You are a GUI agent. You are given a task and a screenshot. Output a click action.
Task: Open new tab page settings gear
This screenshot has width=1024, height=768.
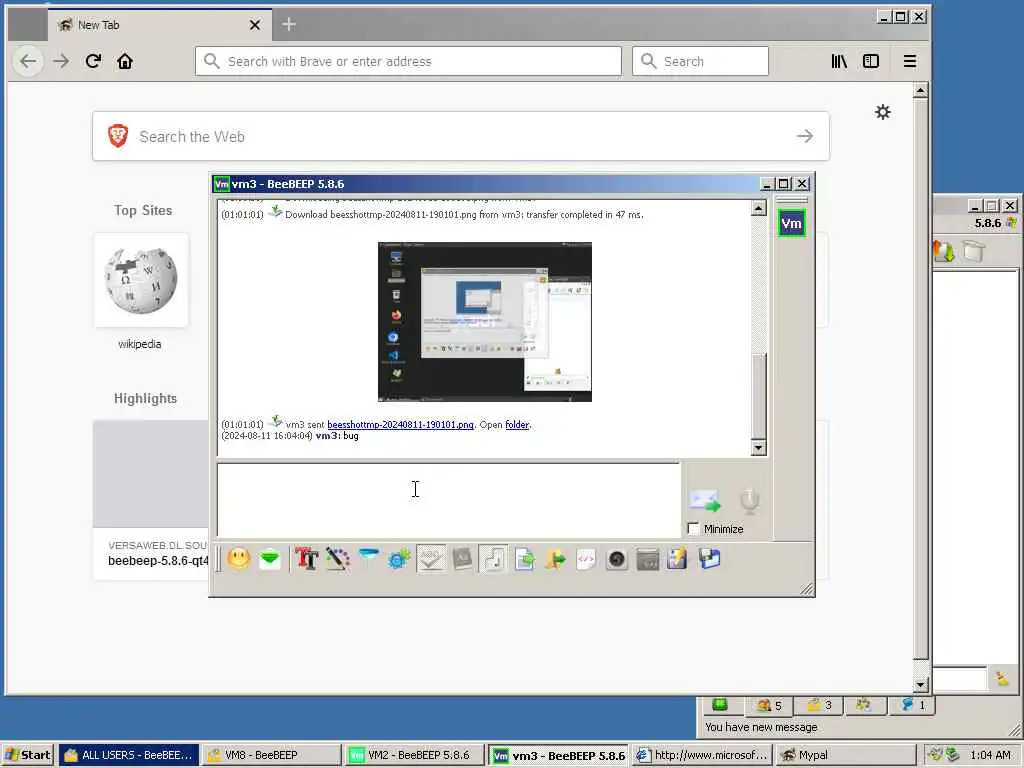pyautogui.click(x=883, y=112)
